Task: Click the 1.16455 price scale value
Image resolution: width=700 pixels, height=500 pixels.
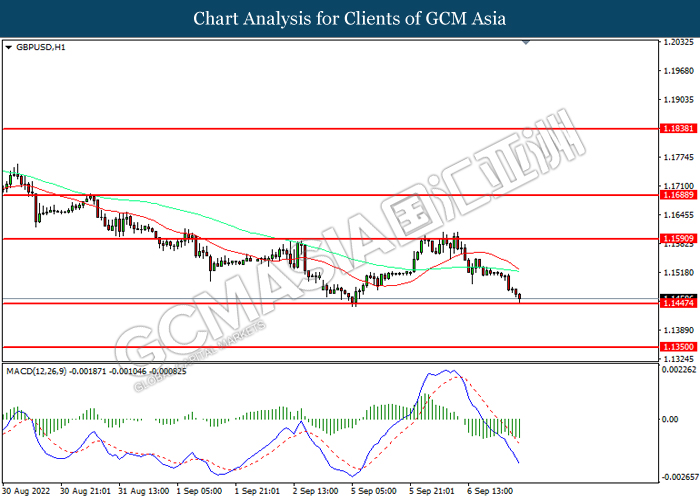Action: [679, 215]
